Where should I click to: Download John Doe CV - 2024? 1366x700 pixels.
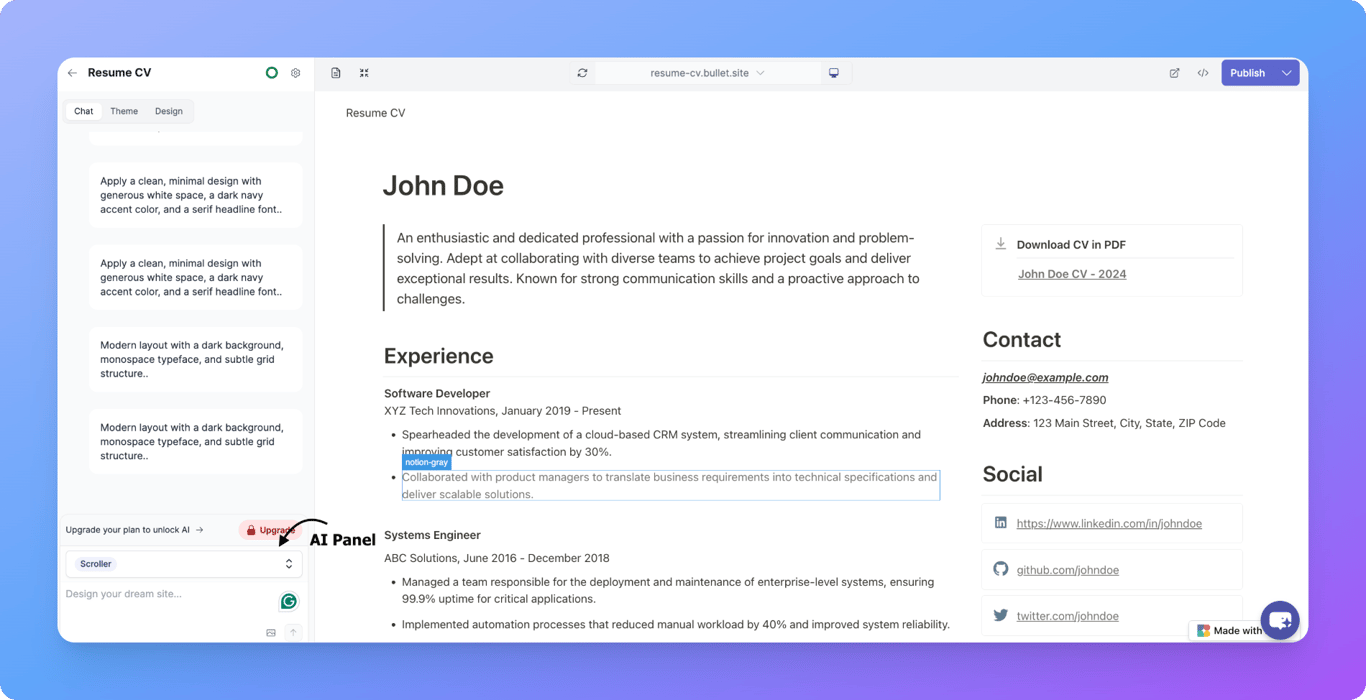click(x=1072, y=273)
